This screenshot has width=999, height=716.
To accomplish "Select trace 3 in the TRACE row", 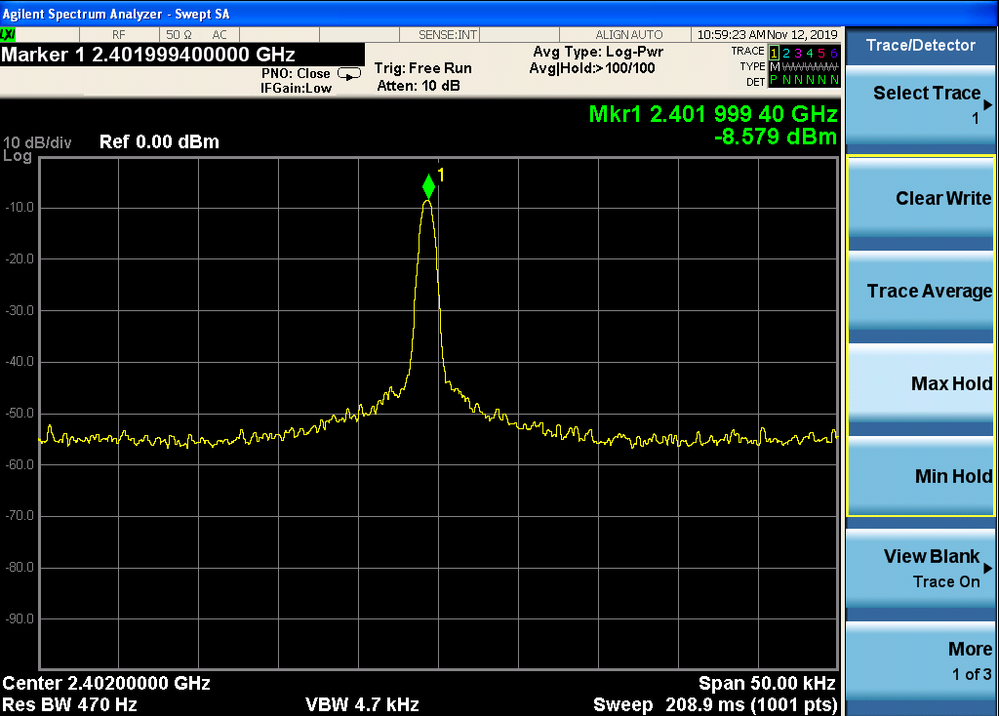I will 798,53.
